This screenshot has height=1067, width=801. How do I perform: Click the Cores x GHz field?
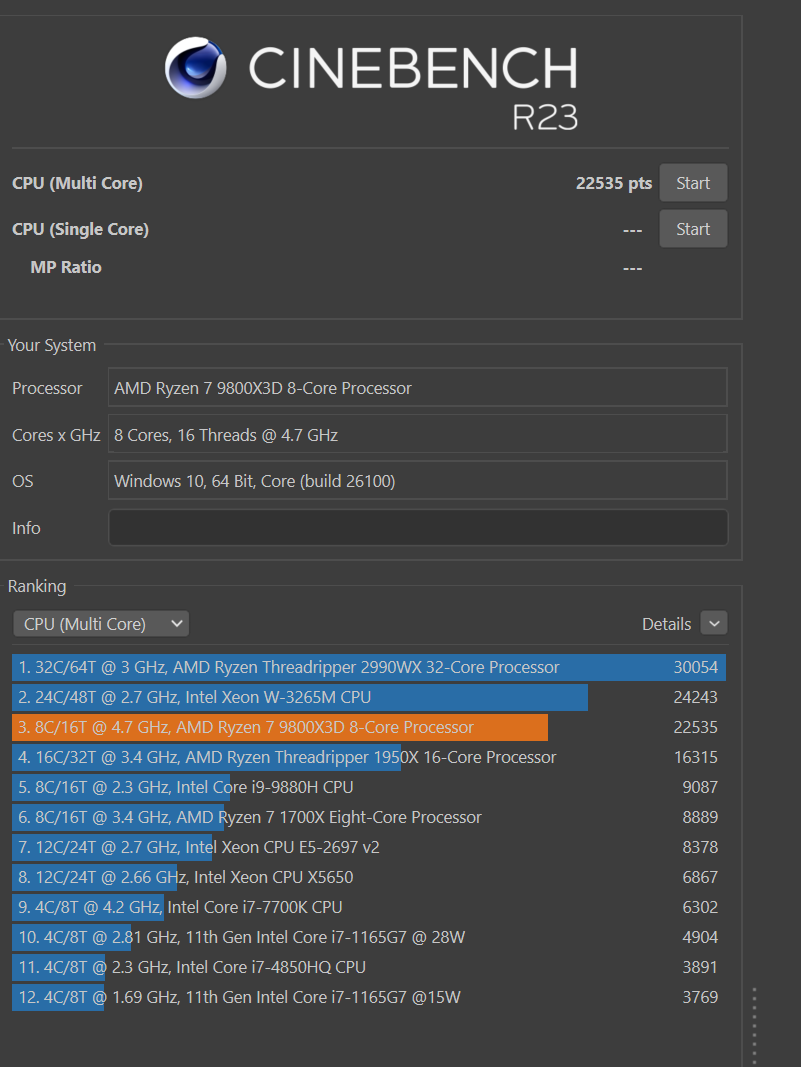[418, 435]
